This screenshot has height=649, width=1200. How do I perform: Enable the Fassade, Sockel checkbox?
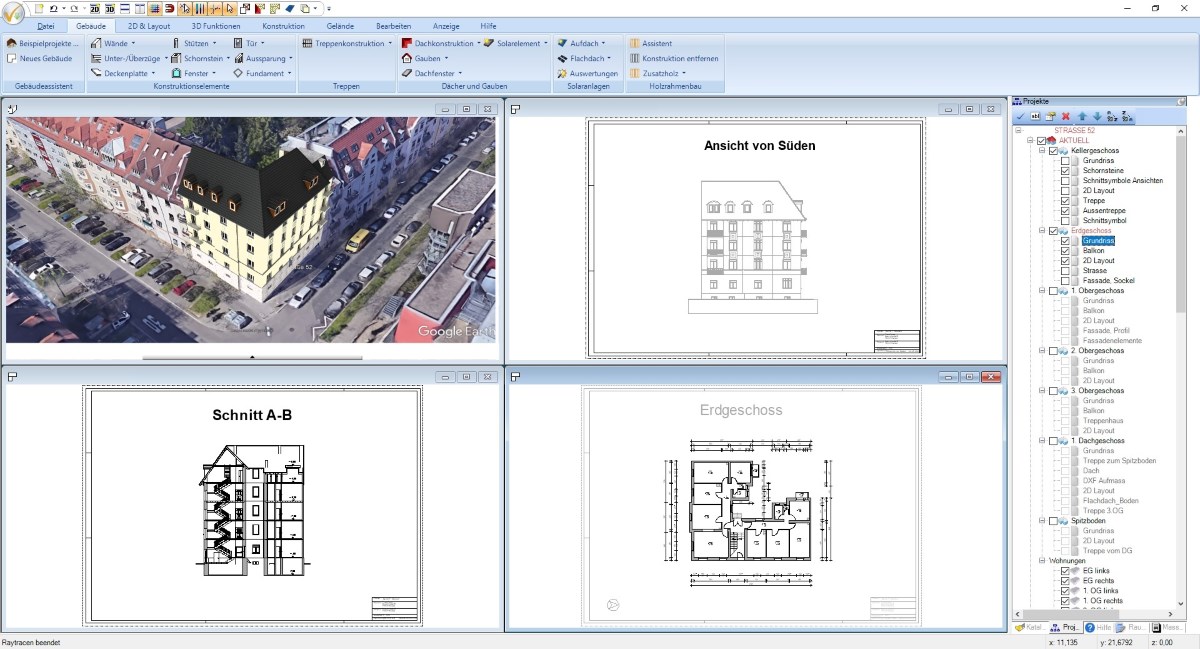coord(1065,281)
